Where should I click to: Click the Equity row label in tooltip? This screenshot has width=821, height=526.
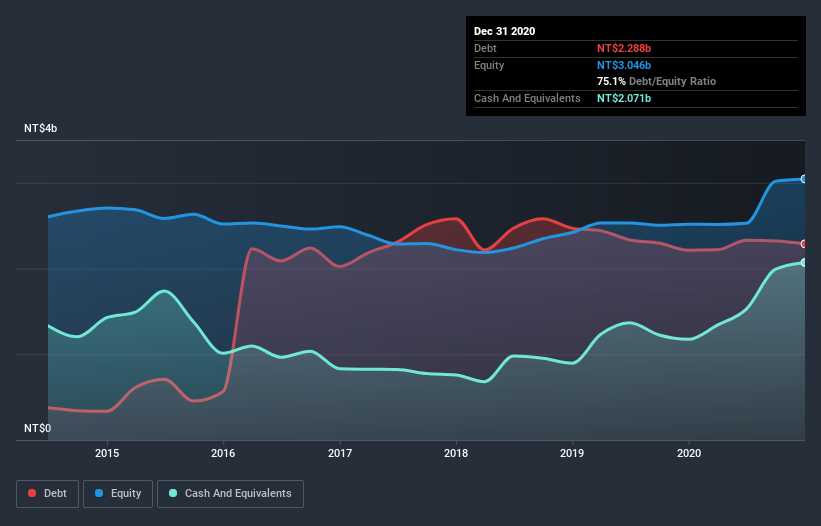(x=489, y=65)
